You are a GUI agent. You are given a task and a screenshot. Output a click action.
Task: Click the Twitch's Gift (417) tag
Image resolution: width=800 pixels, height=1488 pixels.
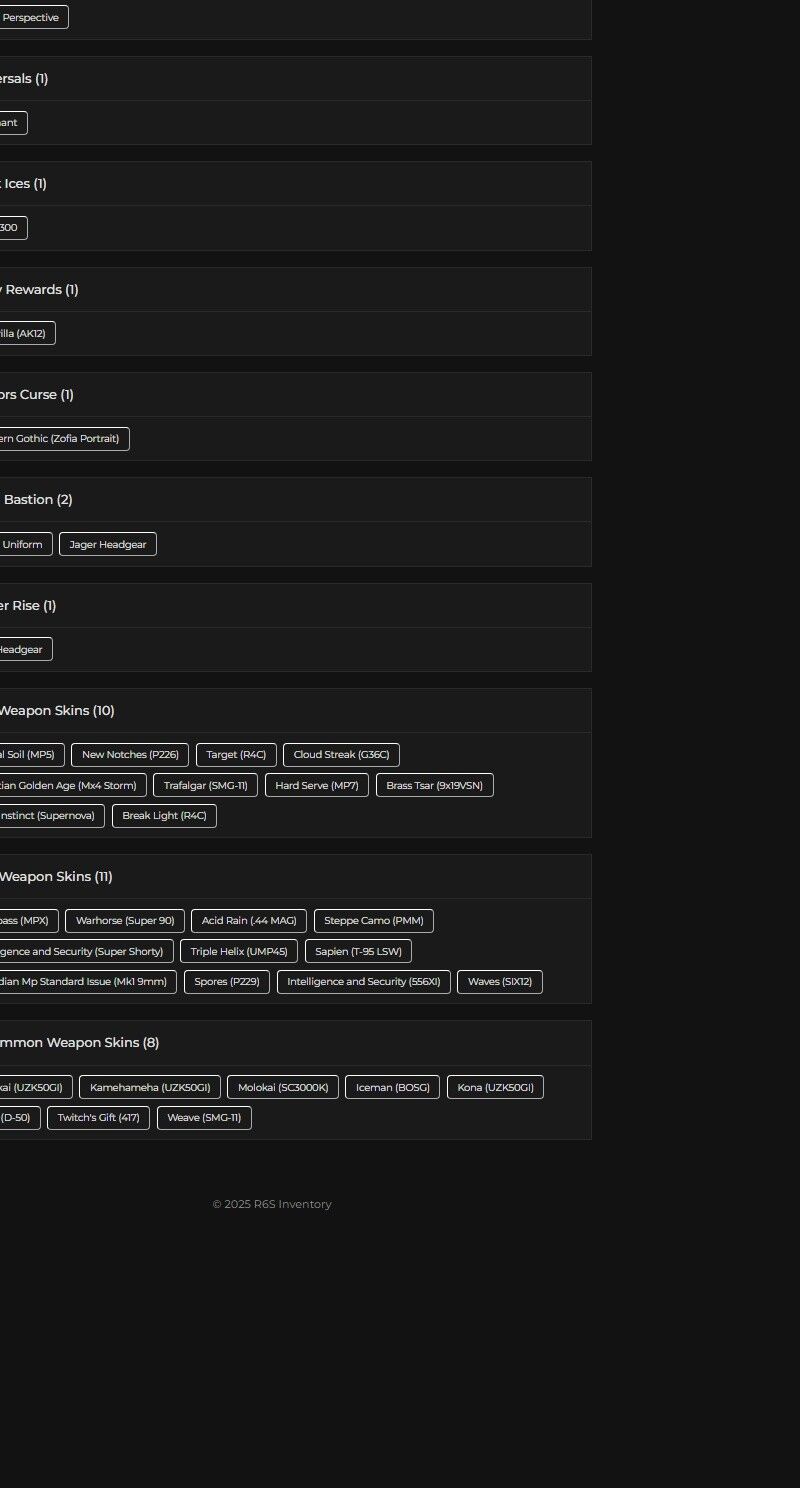(x=98, y=1117)
